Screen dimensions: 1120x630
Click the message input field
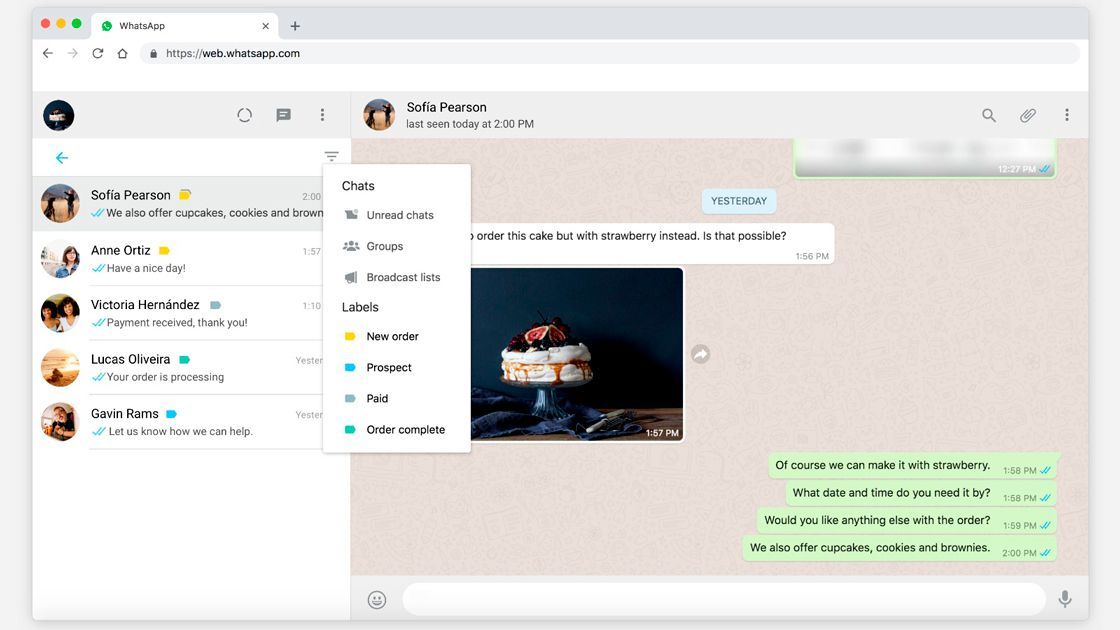coord(723,599)
